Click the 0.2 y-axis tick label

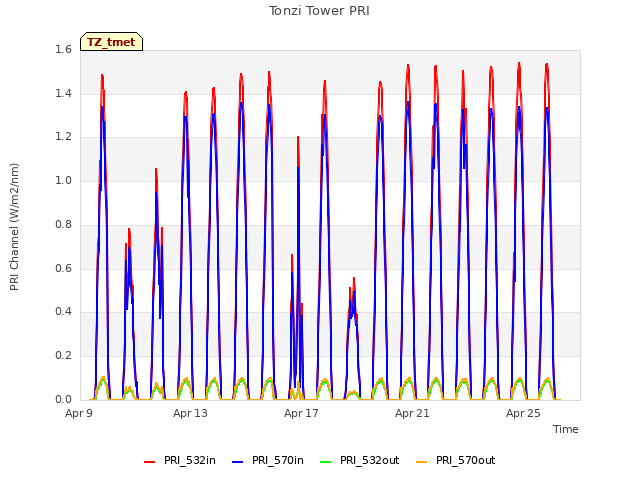pos(63,356)
